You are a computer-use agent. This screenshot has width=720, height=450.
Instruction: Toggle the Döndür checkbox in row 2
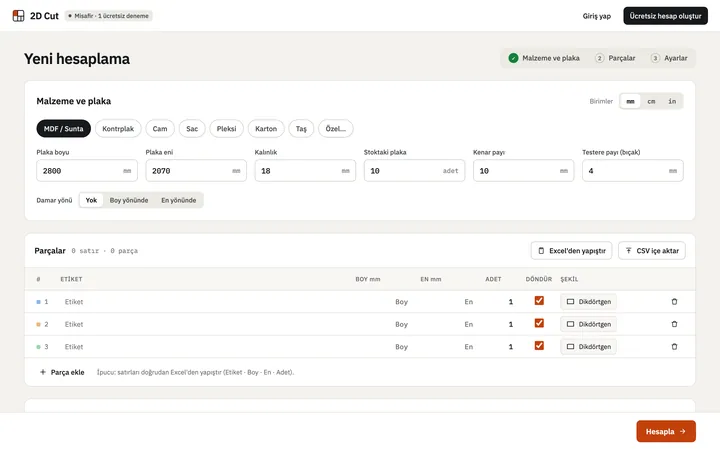(539, 323)
